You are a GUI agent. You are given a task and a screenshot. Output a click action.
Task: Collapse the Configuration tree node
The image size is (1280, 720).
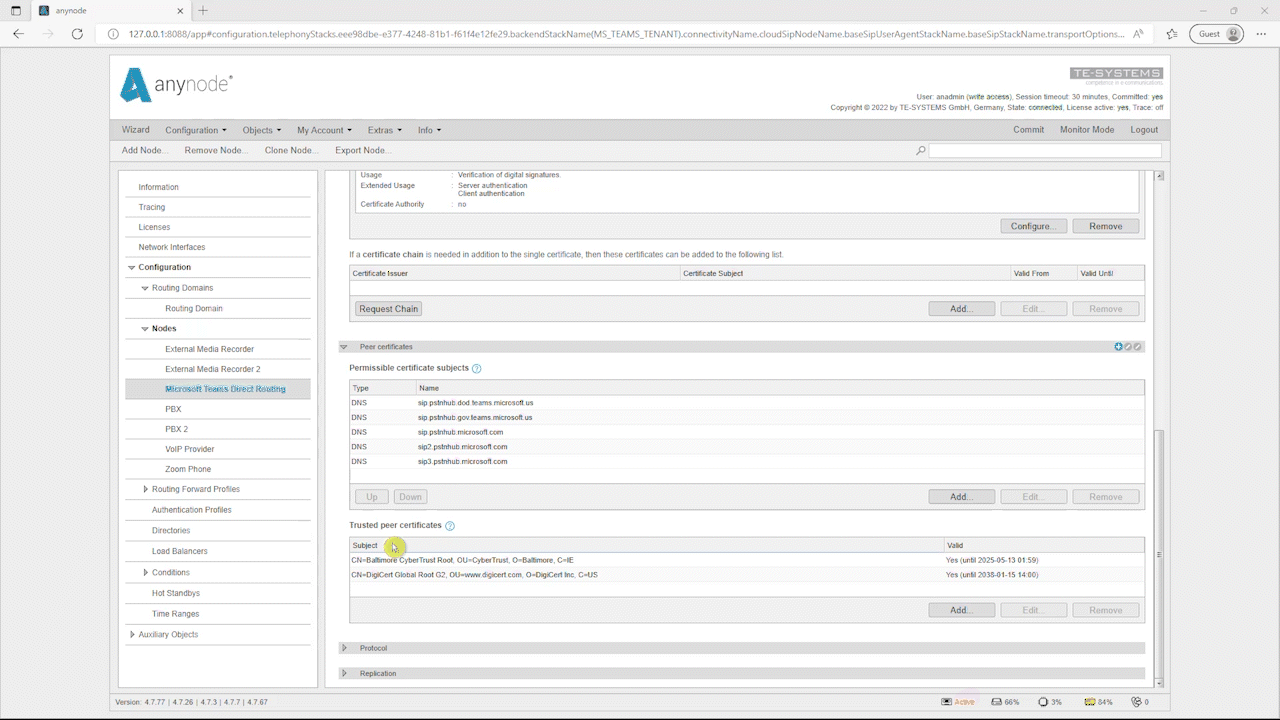[132, 268]
